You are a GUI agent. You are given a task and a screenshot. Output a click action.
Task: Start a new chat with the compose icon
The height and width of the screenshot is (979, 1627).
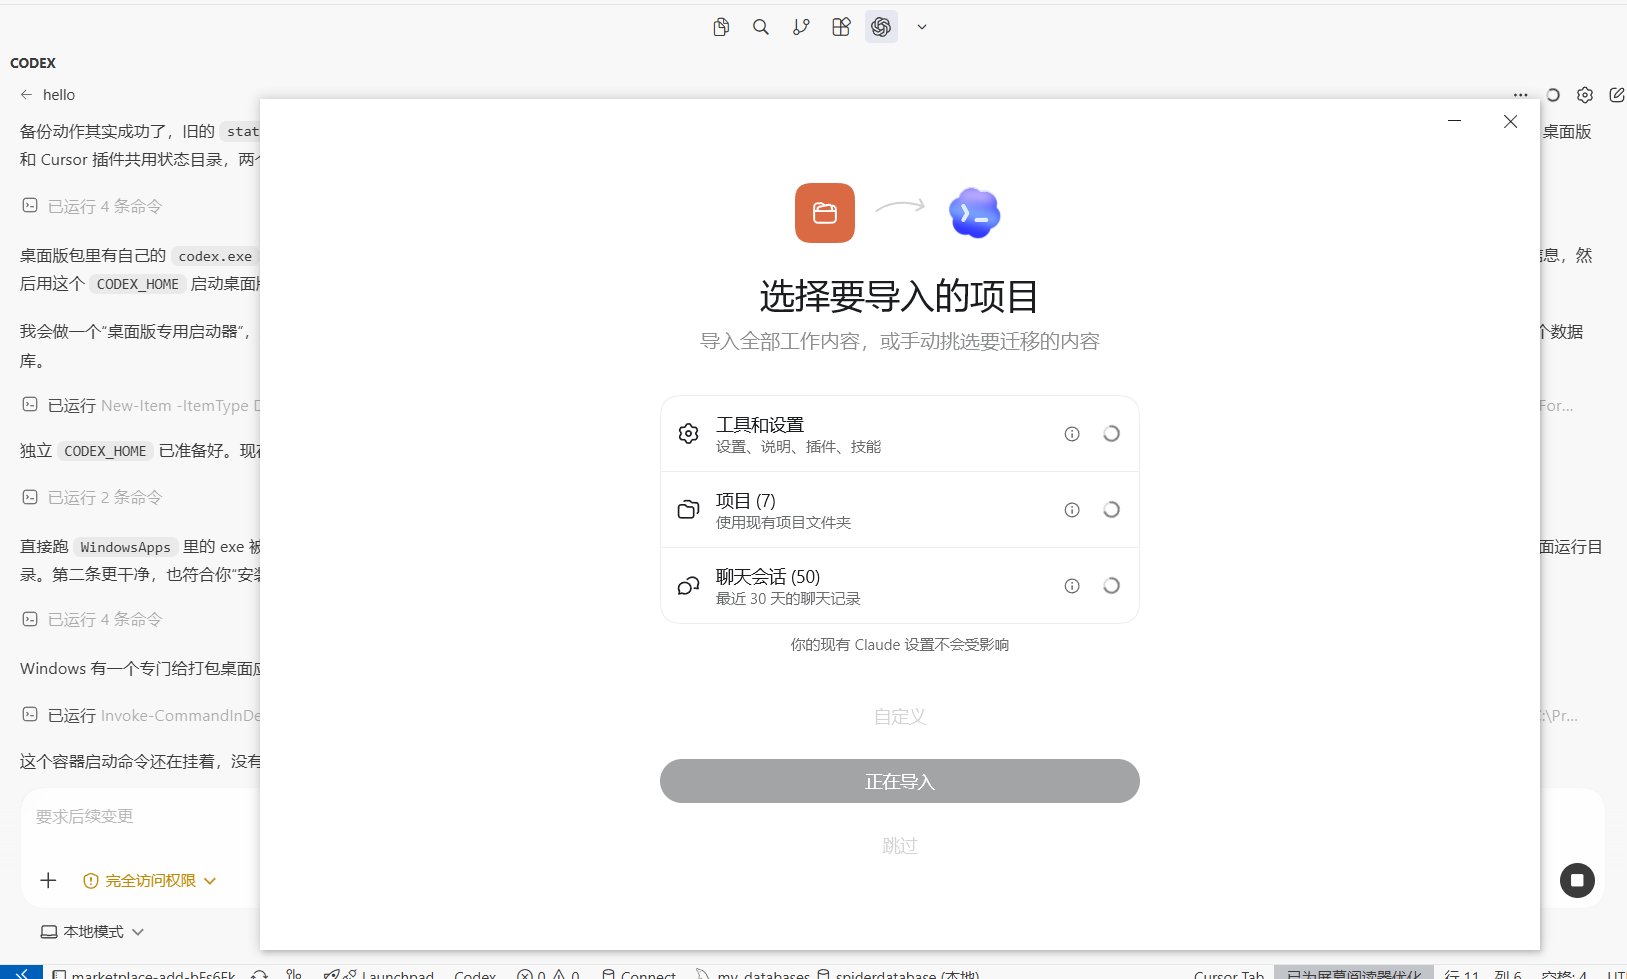pyautogui.click(x=1617, y=95)
